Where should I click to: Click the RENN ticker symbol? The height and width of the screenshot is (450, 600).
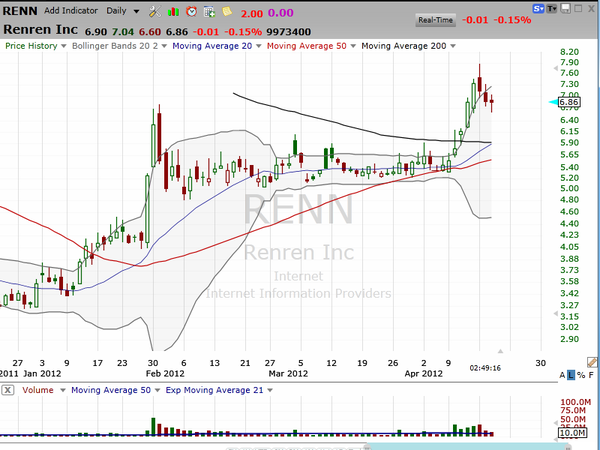point(20,11)
